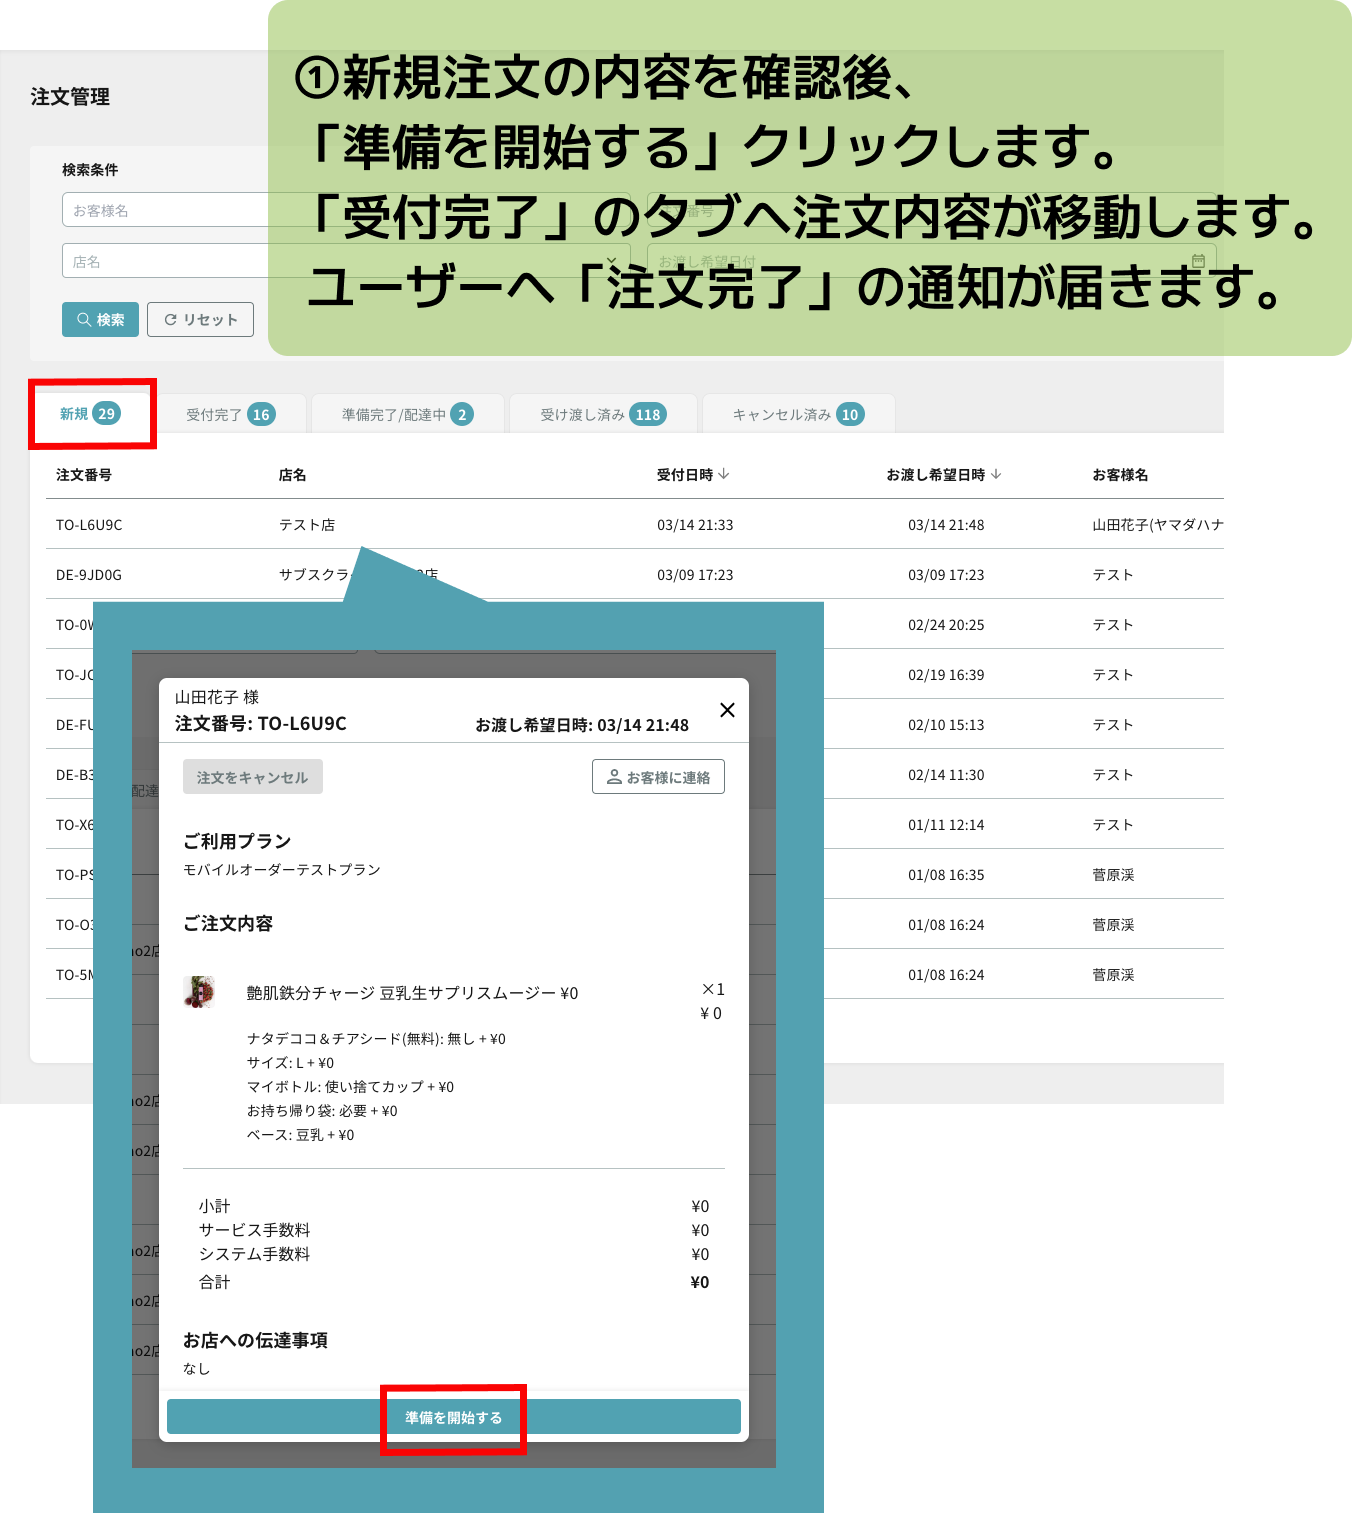1352x1513 pixels.
Task: Click モバイルオーダーテストプラン plan text
Action: coord(282,870)
